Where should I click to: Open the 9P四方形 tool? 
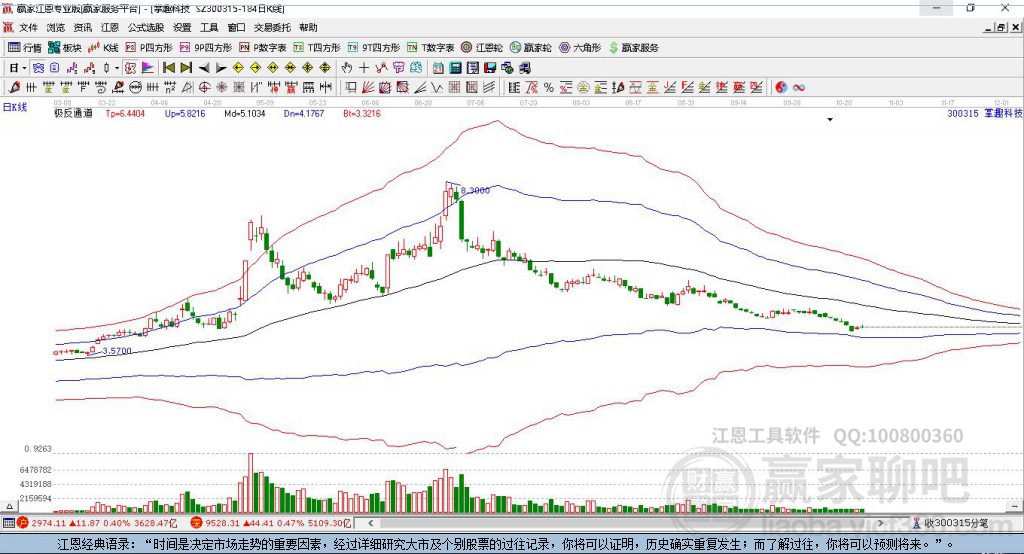point(206,48)
